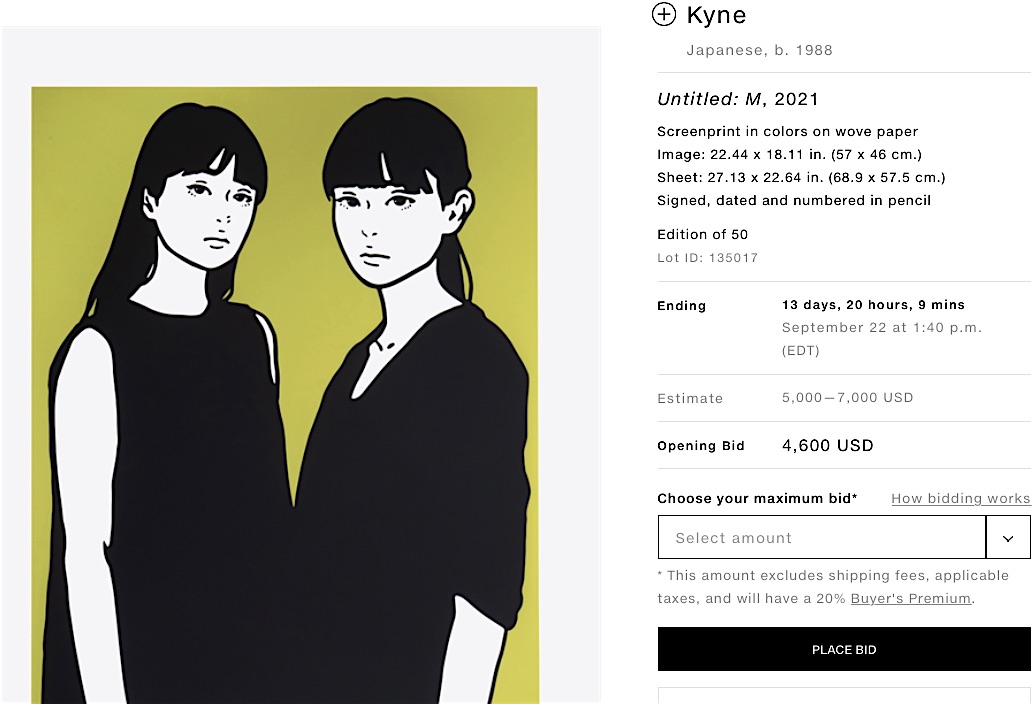Click the outlined box below PLACE BID
Screen dimensions: 1036x704
[x=844, y=695]
